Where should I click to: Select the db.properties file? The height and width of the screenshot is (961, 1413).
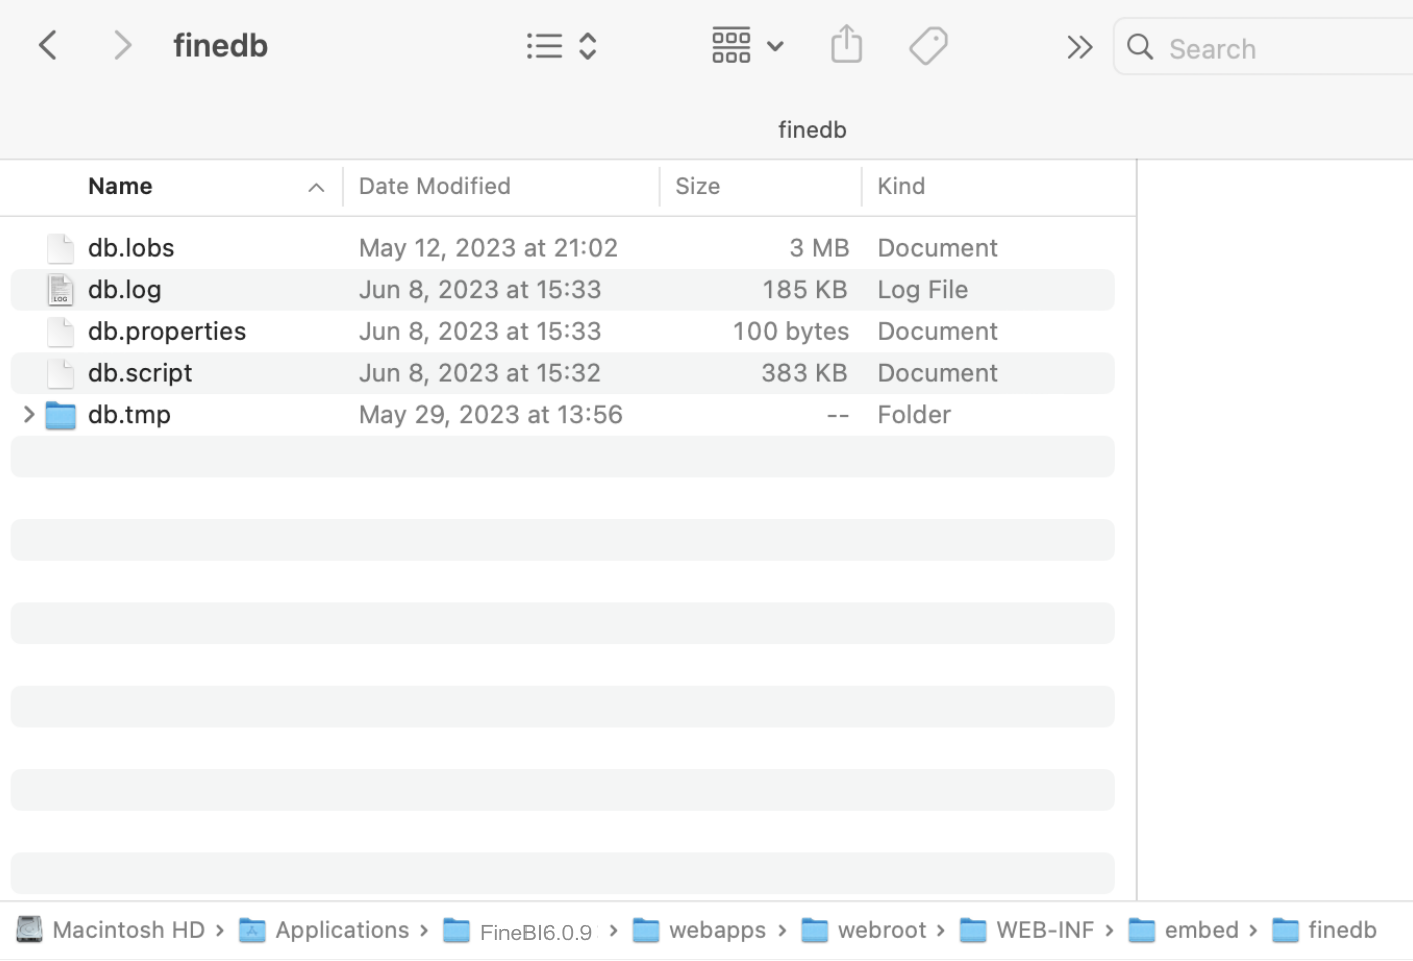click(x=166, y=330)
